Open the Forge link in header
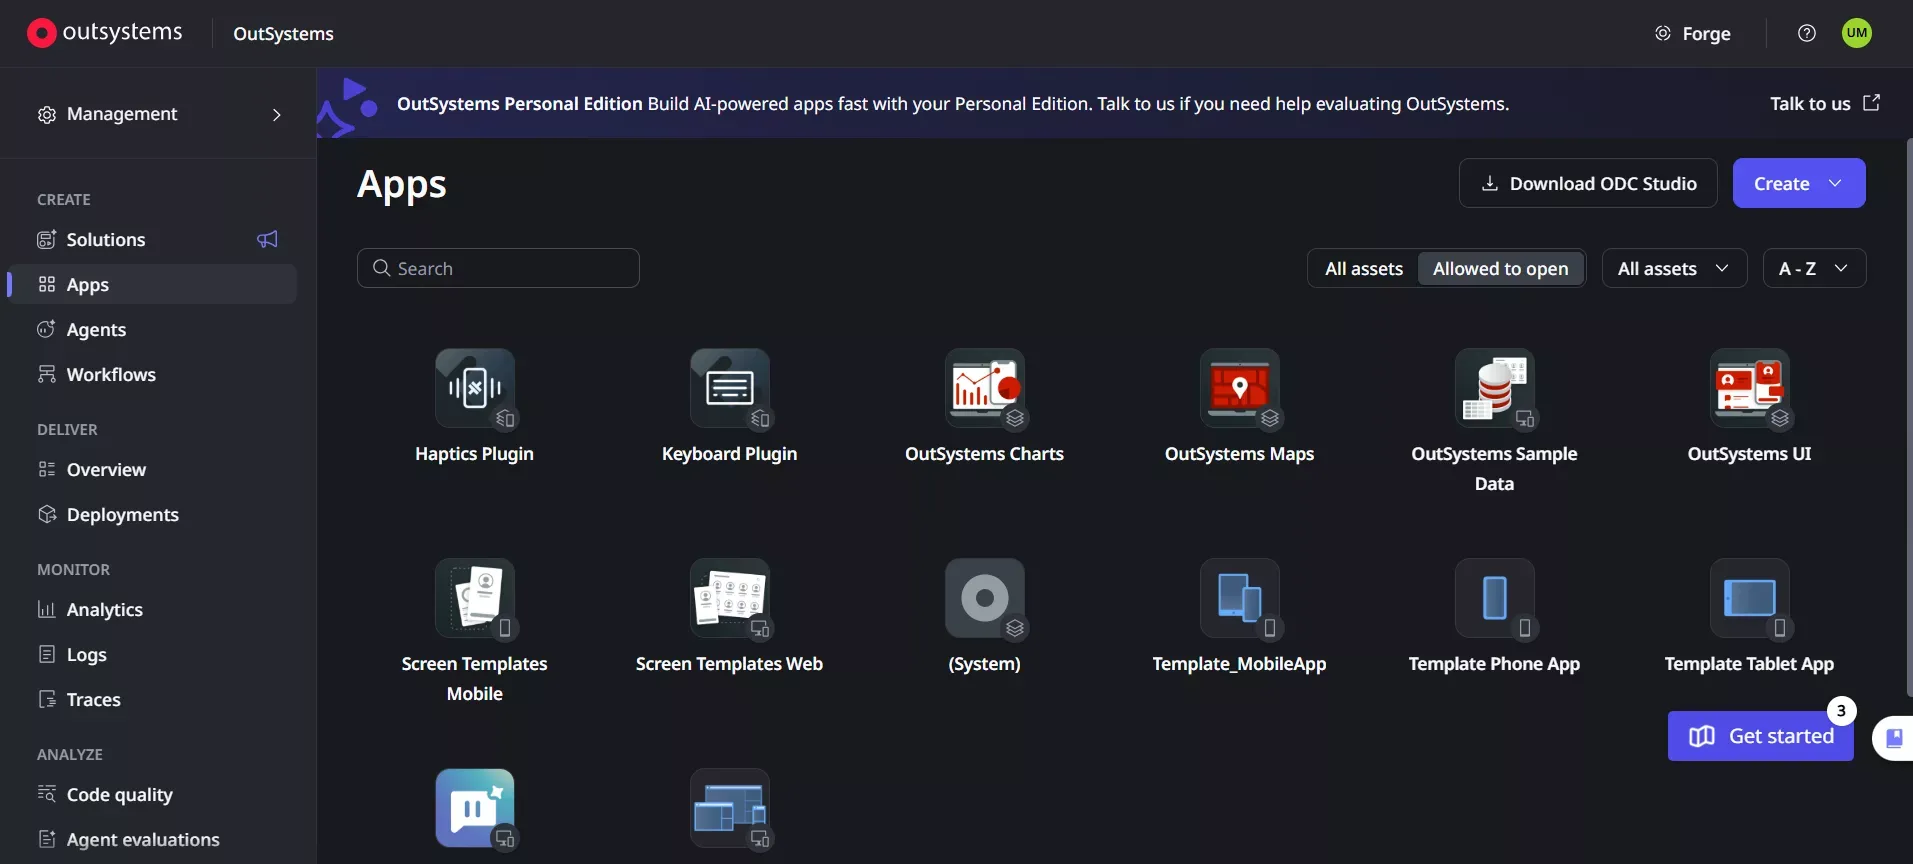Screen dimensions: 1913x864 click(x=1693, y=33)
